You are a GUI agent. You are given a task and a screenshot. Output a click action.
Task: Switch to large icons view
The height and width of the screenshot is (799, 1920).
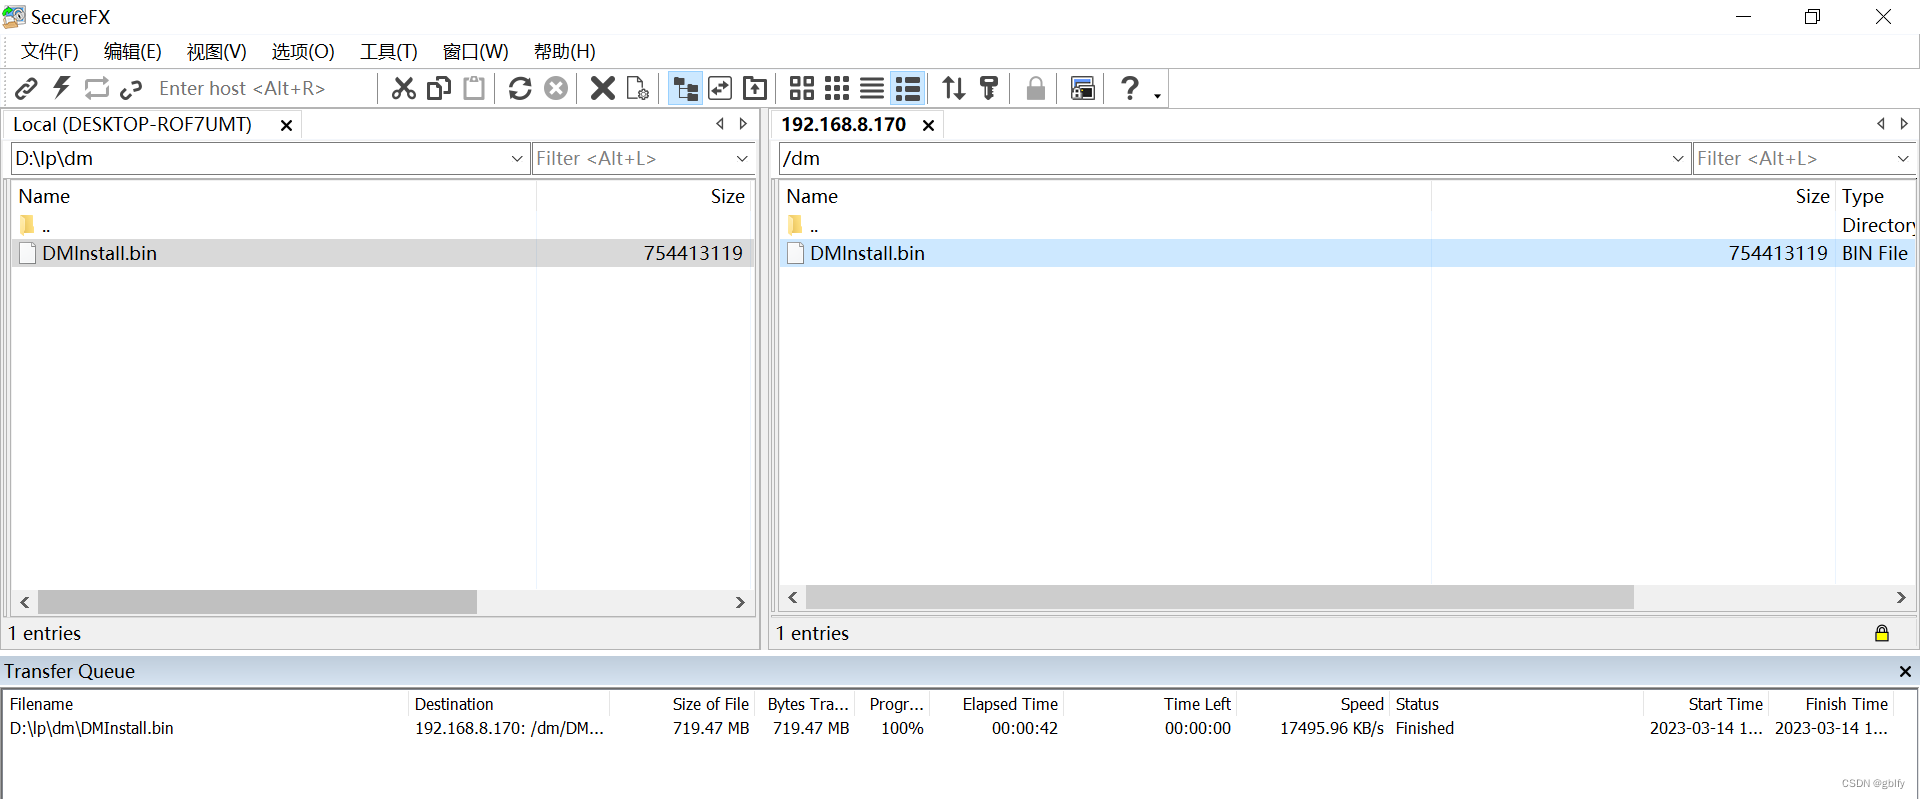[802, 88]
